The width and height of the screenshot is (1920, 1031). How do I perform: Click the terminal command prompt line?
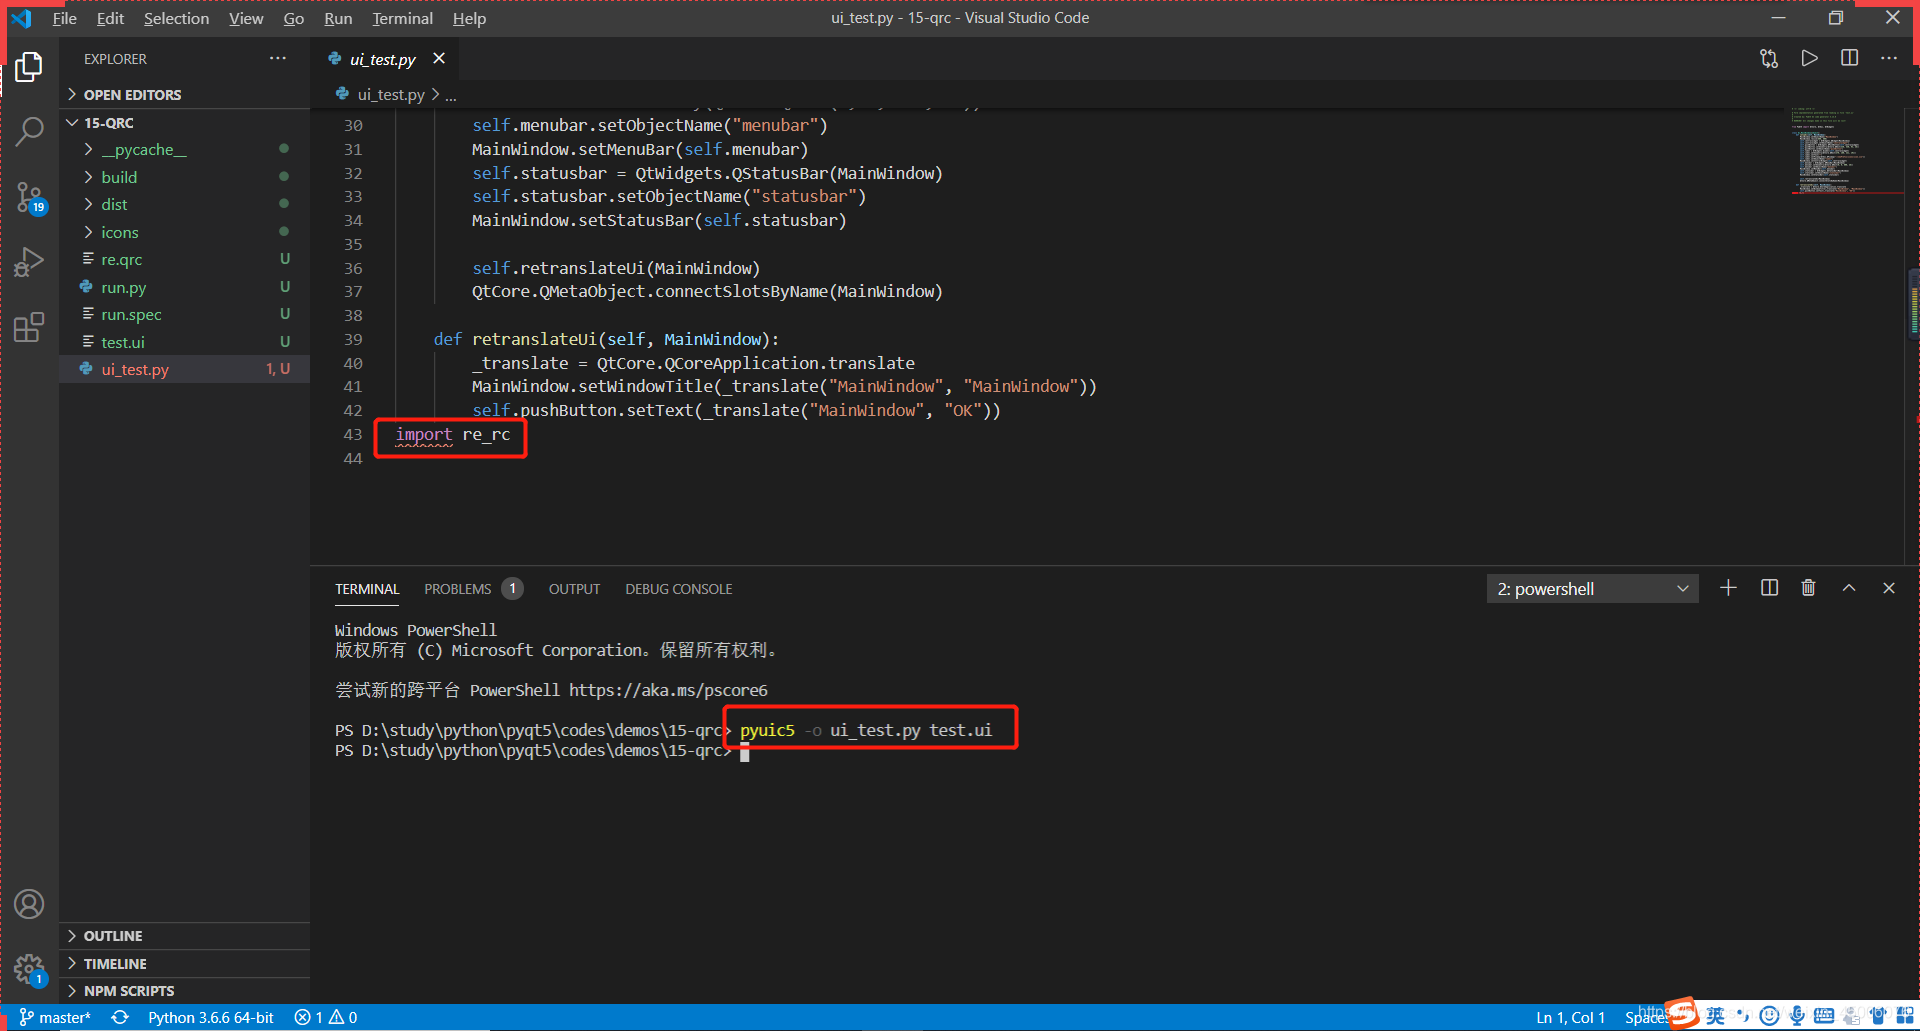click(541, 751)
